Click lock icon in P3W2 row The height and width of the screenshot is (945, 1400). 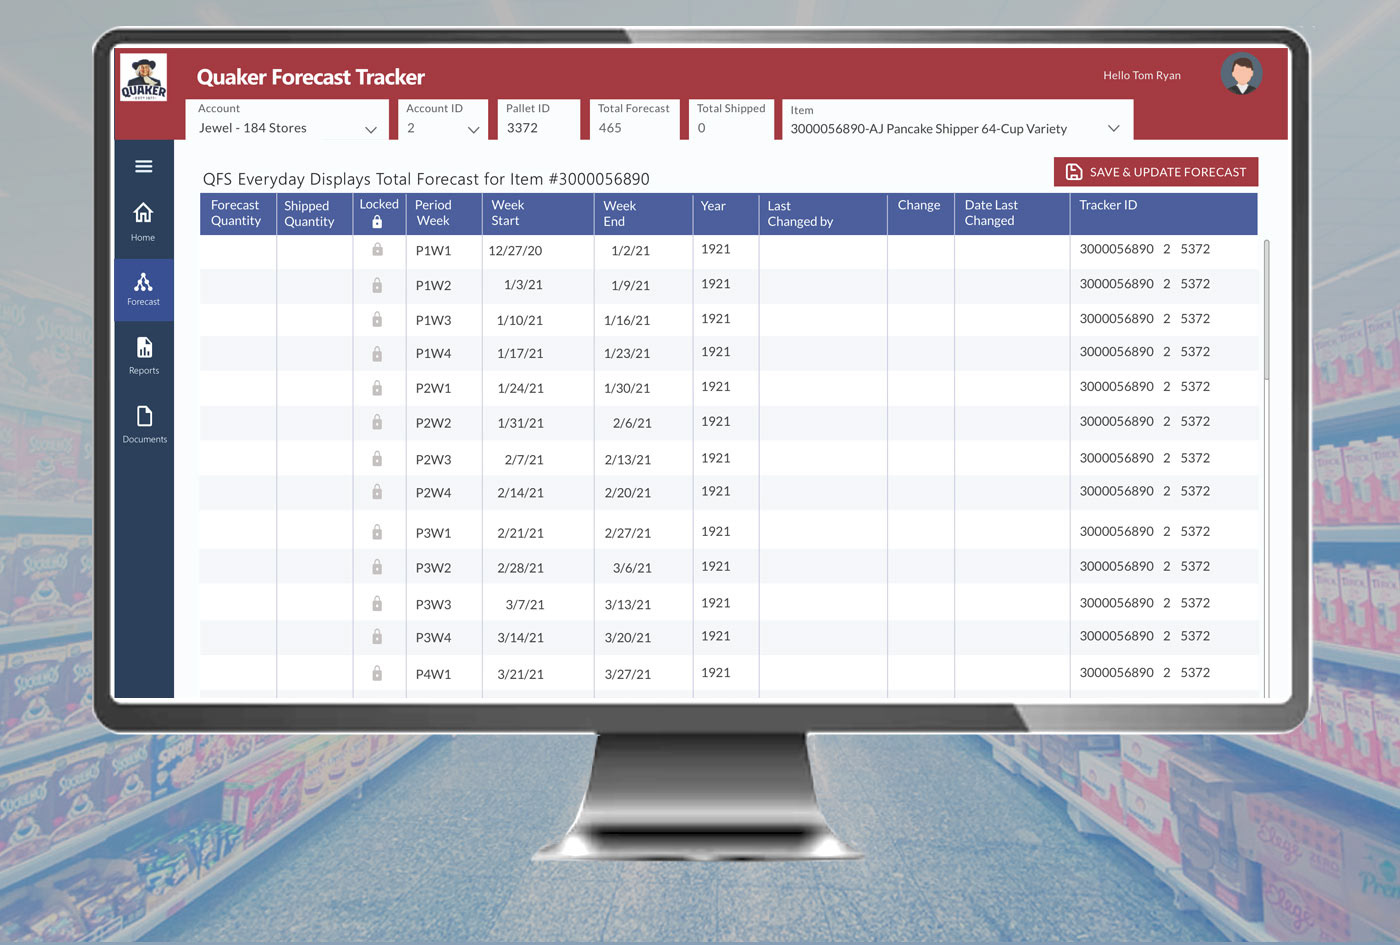pos(377,567)
